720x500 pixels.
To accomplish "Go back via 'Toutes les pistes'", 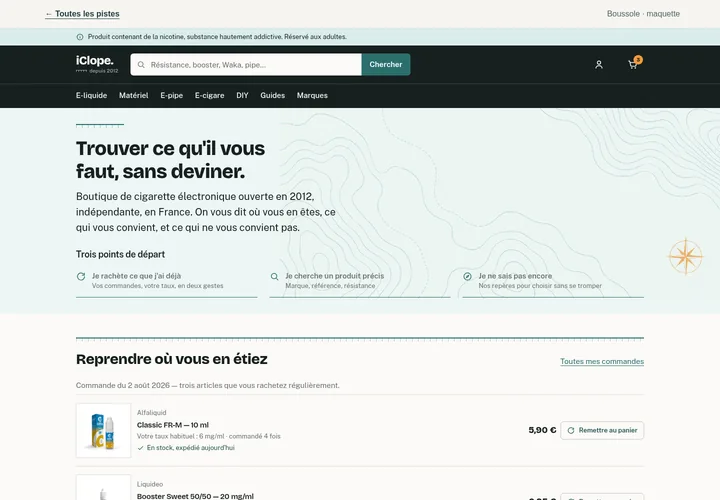I will coord(83,14).
